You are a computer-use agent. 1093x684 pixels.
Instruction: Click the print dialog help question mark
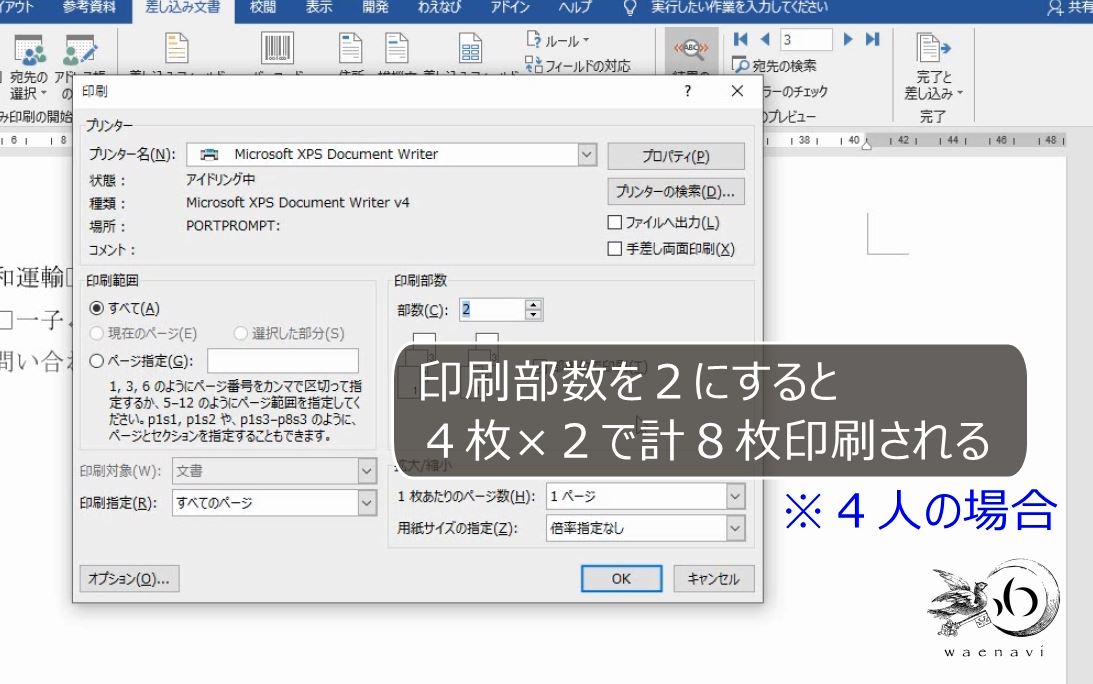[687, 91]
